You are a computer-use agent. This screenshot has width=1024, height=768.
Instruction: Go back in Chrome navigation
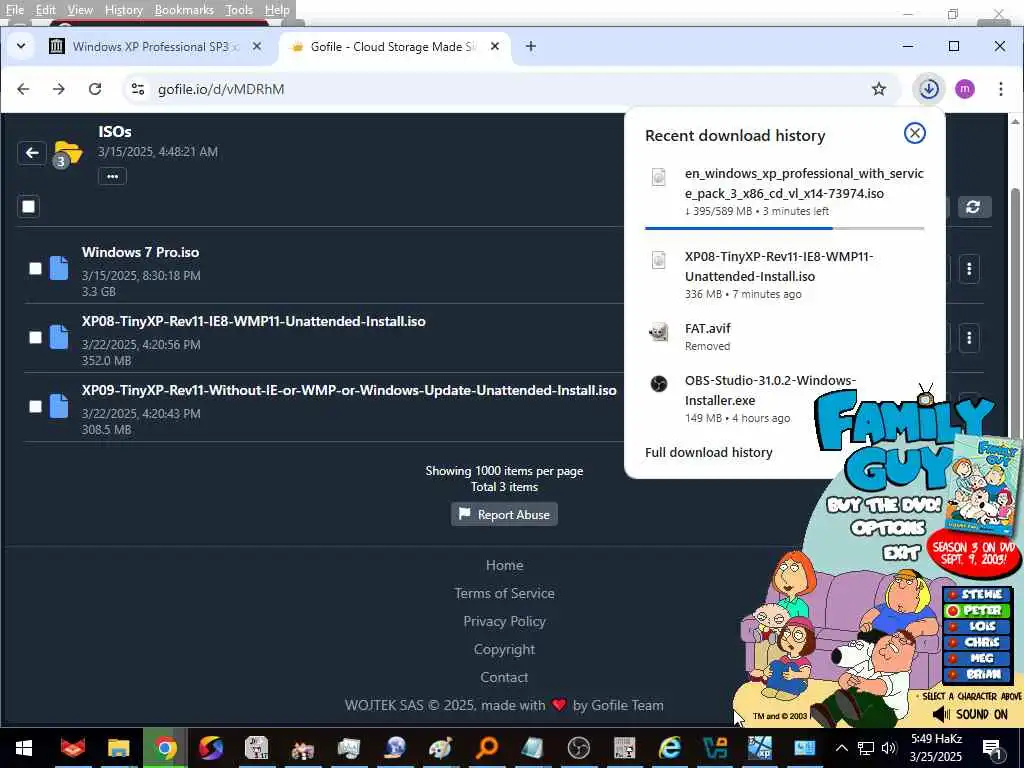click(24, 89)
